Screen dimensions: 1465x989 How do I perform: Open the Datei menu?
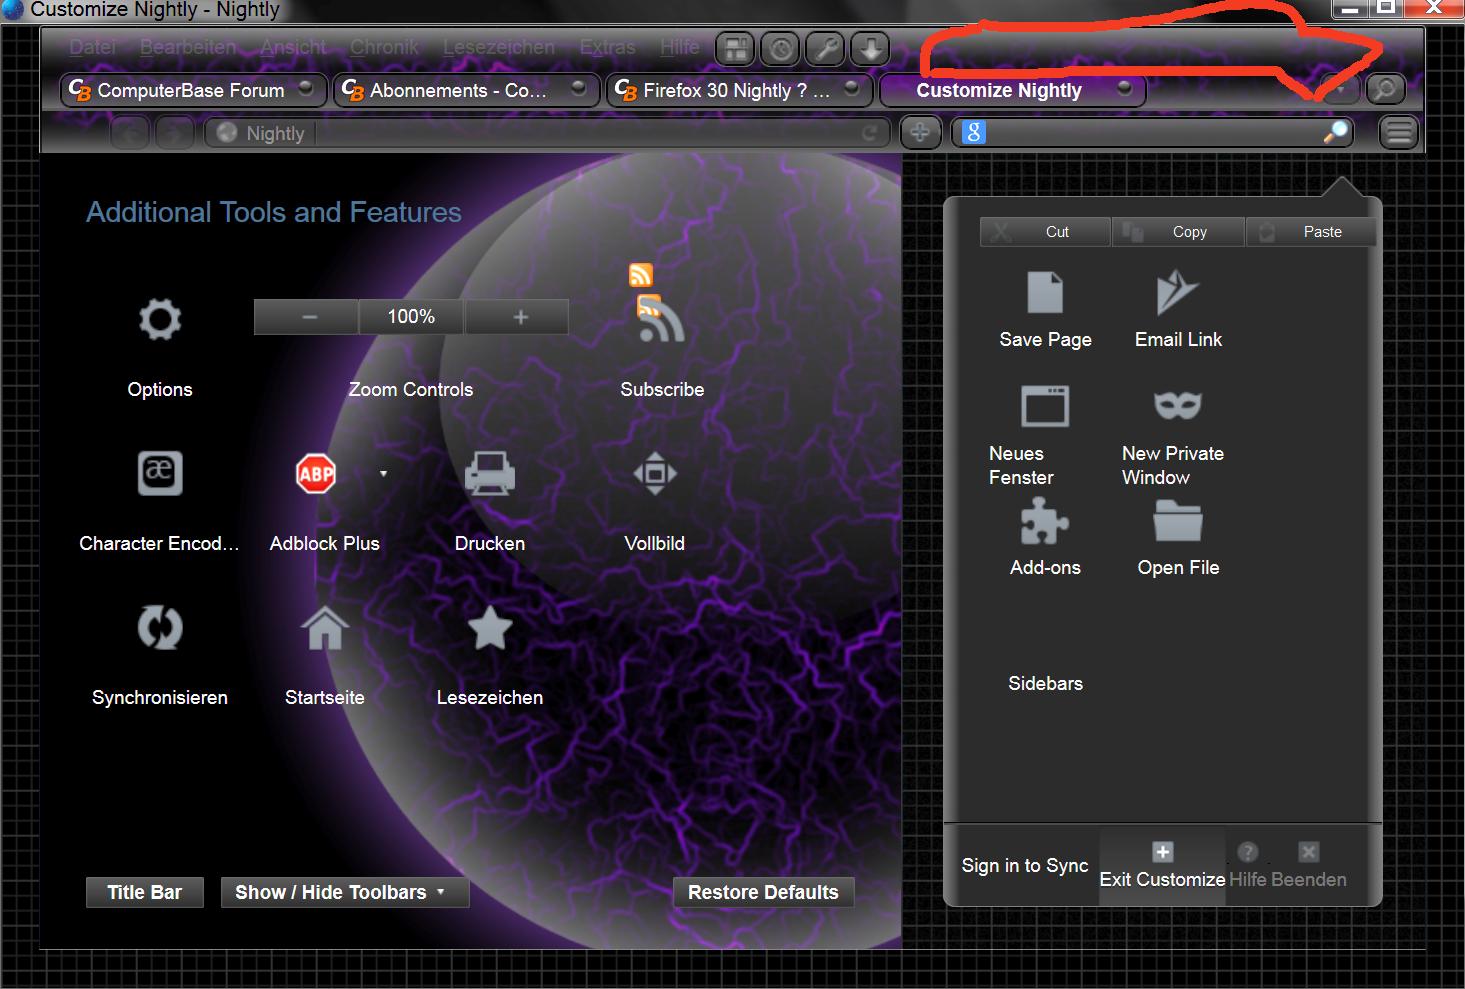(93, 47)
